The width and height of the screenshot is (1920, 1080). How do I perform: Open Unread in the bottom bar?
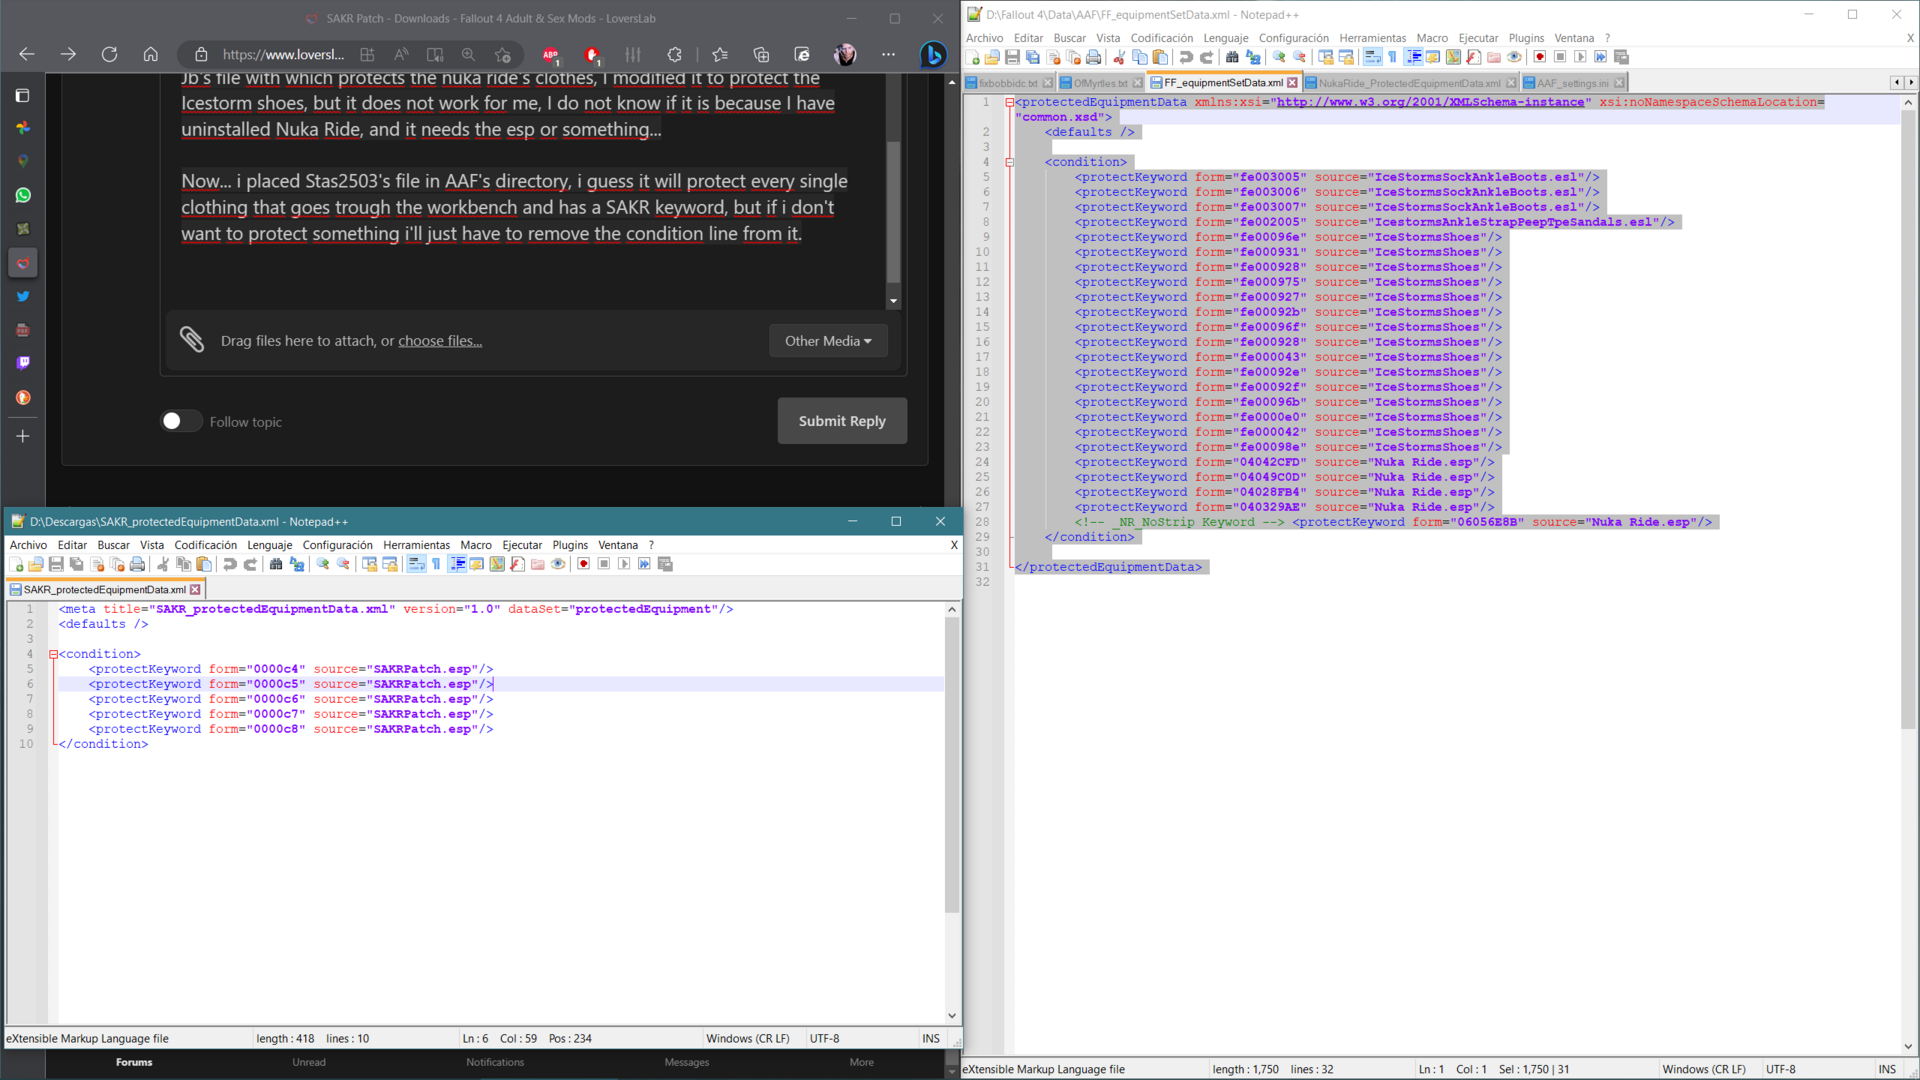tap(309, 1062)
